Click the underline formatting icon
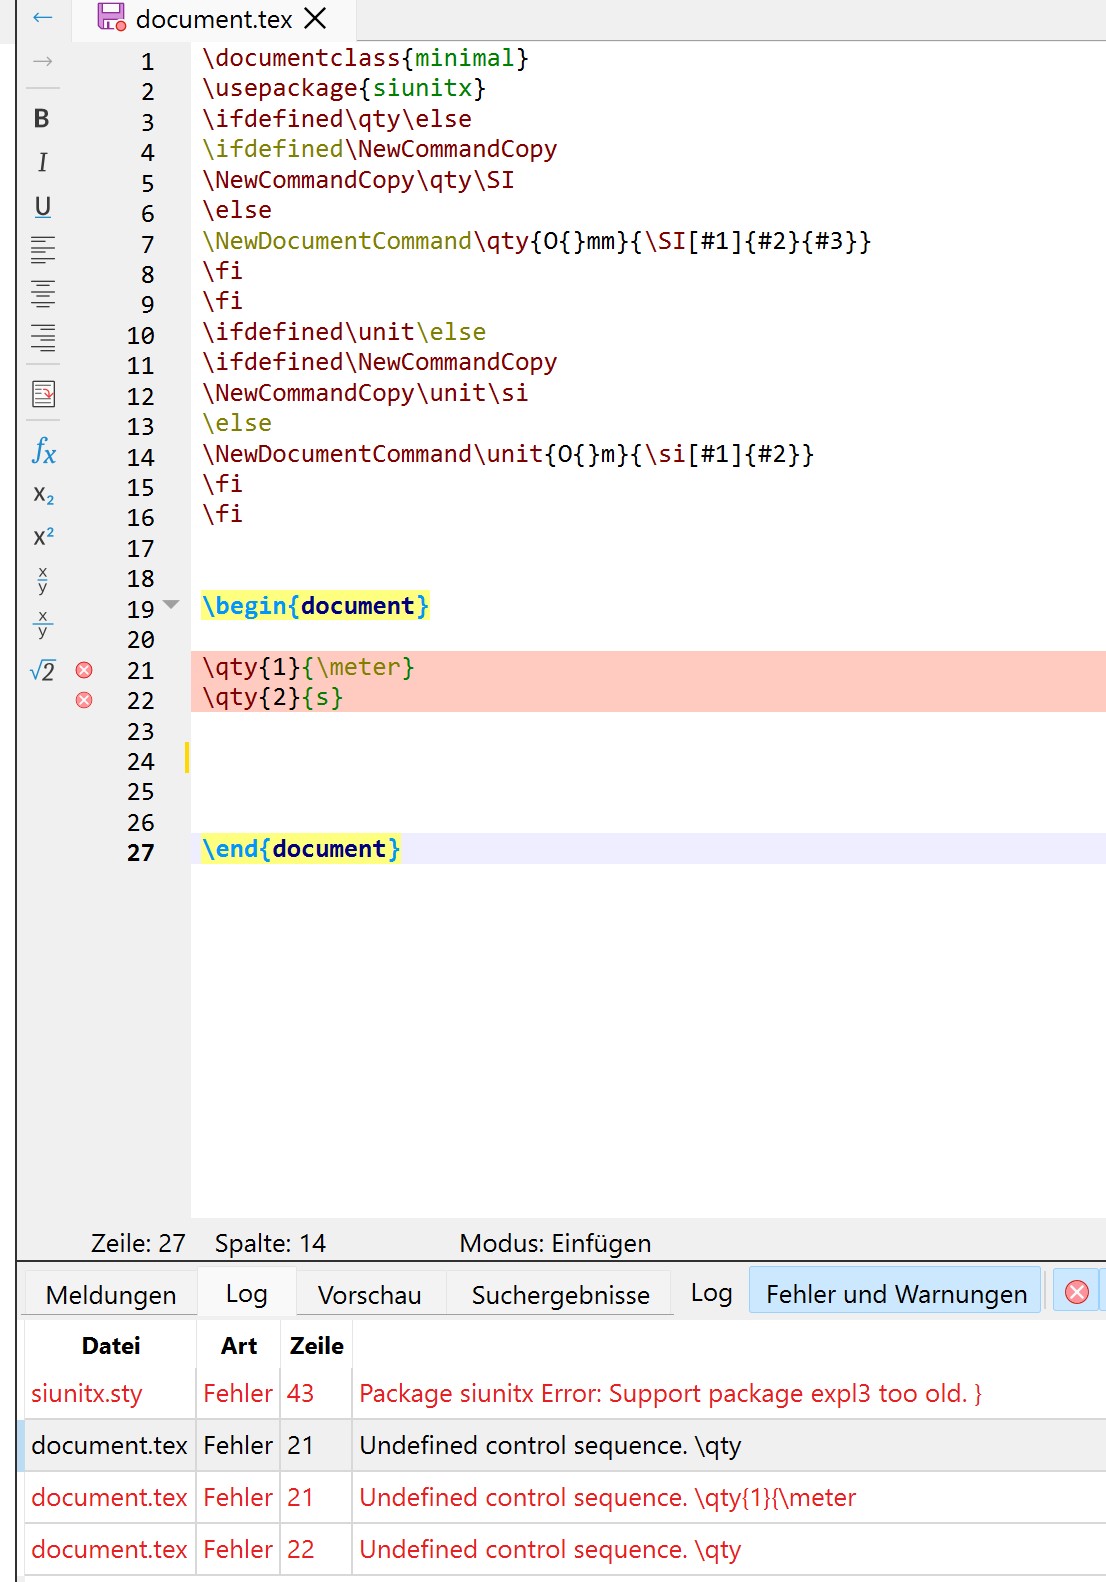Screen dimensions: 1106x1582 point(42,206)
